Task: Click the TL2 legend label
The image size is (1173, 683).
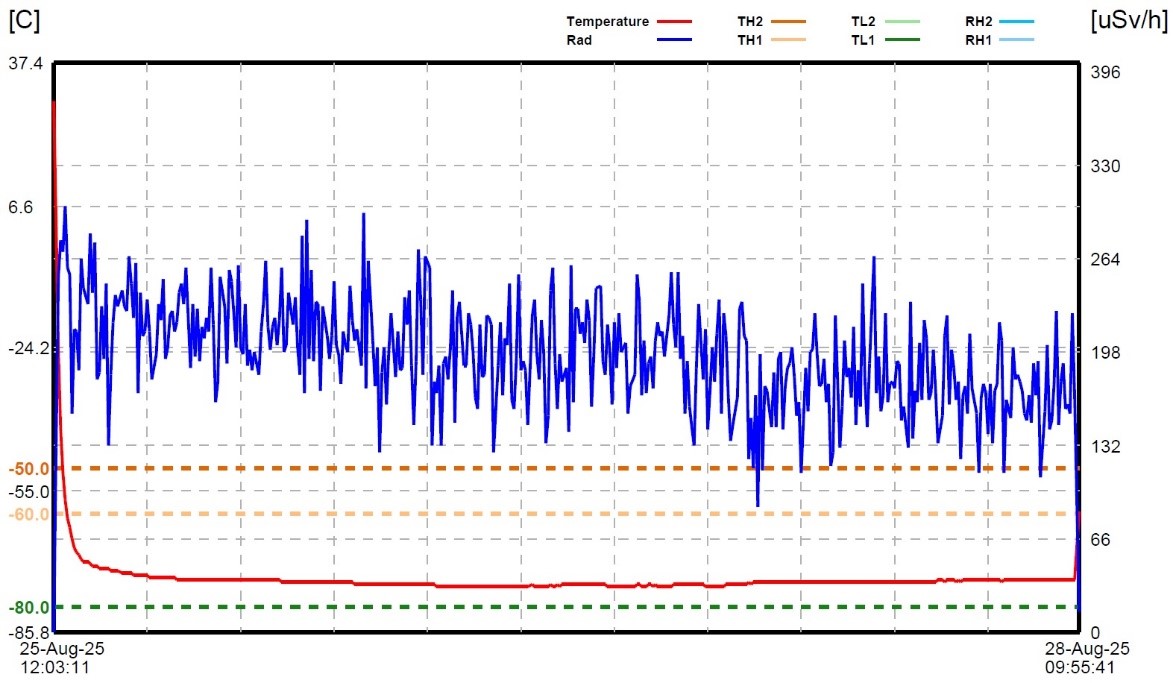Action: [x=863, y=21]
